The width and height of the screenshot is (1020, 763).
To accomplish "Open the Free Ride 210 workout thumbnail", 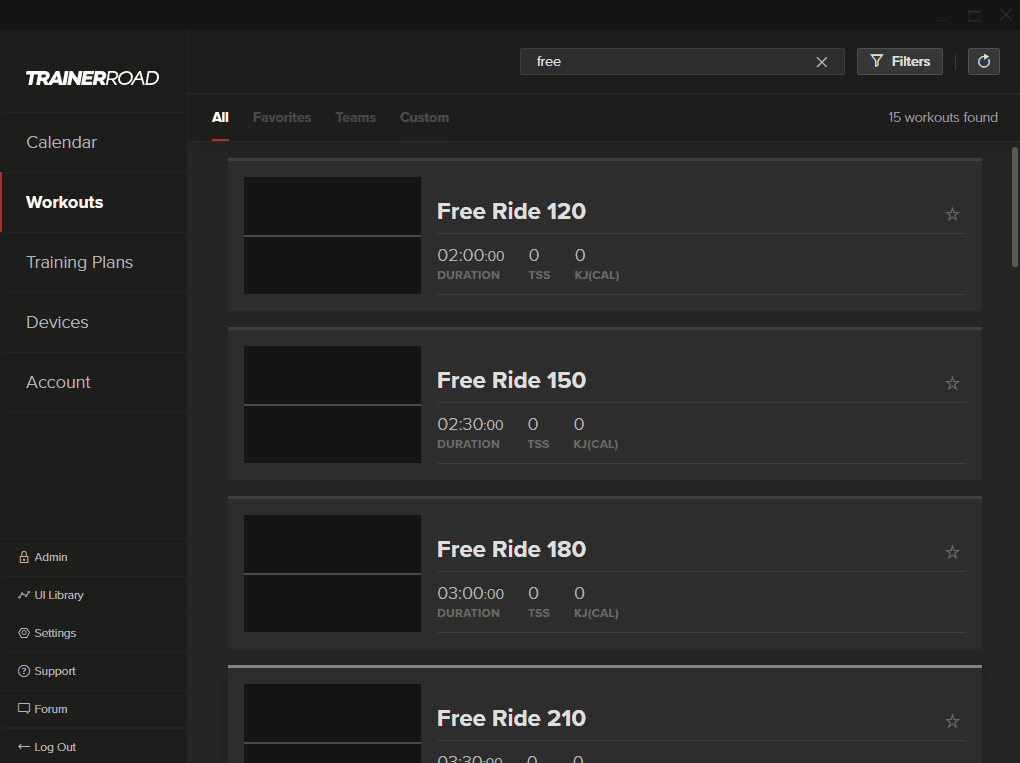I will (x=332, y=723).
